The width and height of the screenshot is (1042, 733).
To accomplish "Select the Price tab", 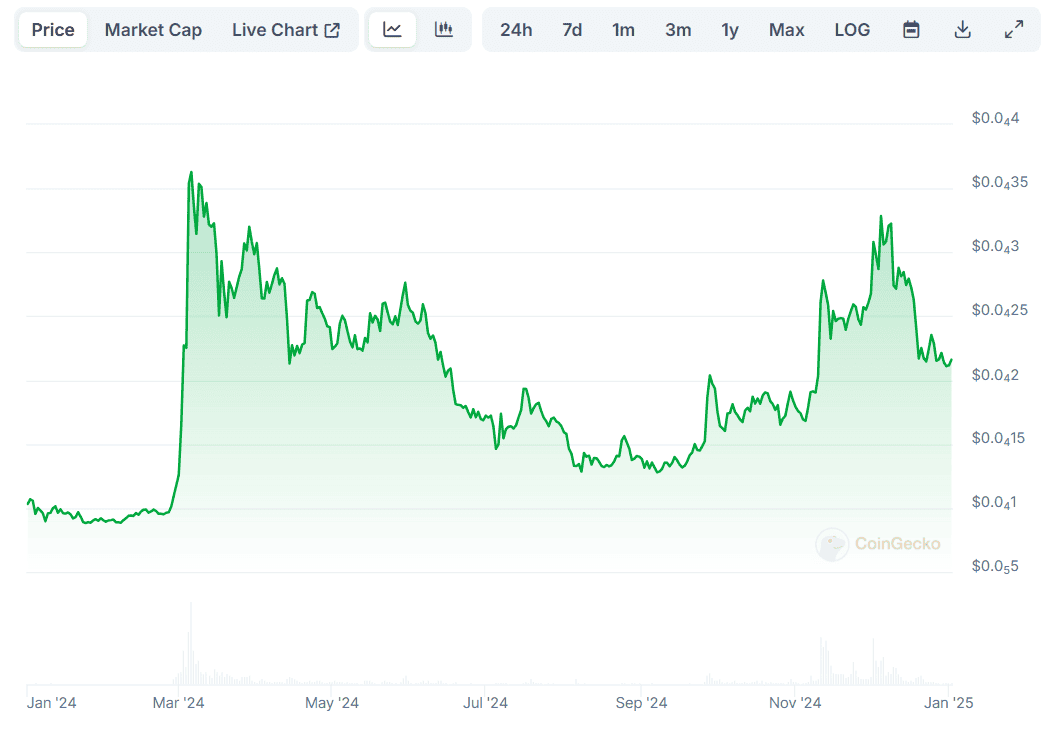I will [53, 30].
